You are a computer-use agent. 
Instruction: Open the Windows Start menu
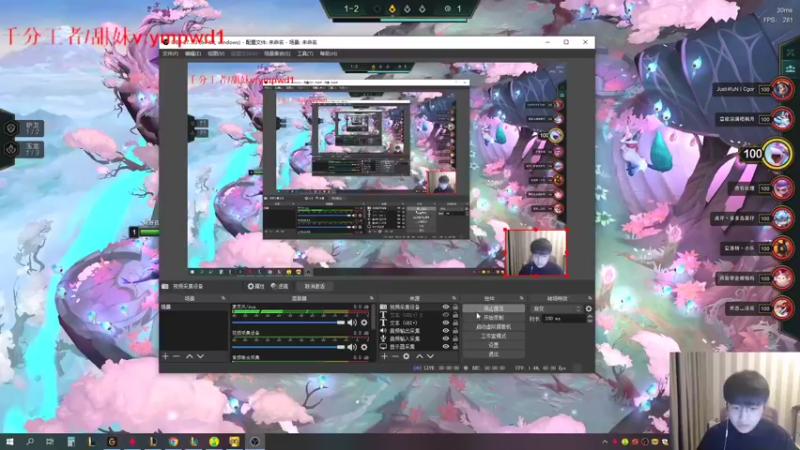coord(9,441)
